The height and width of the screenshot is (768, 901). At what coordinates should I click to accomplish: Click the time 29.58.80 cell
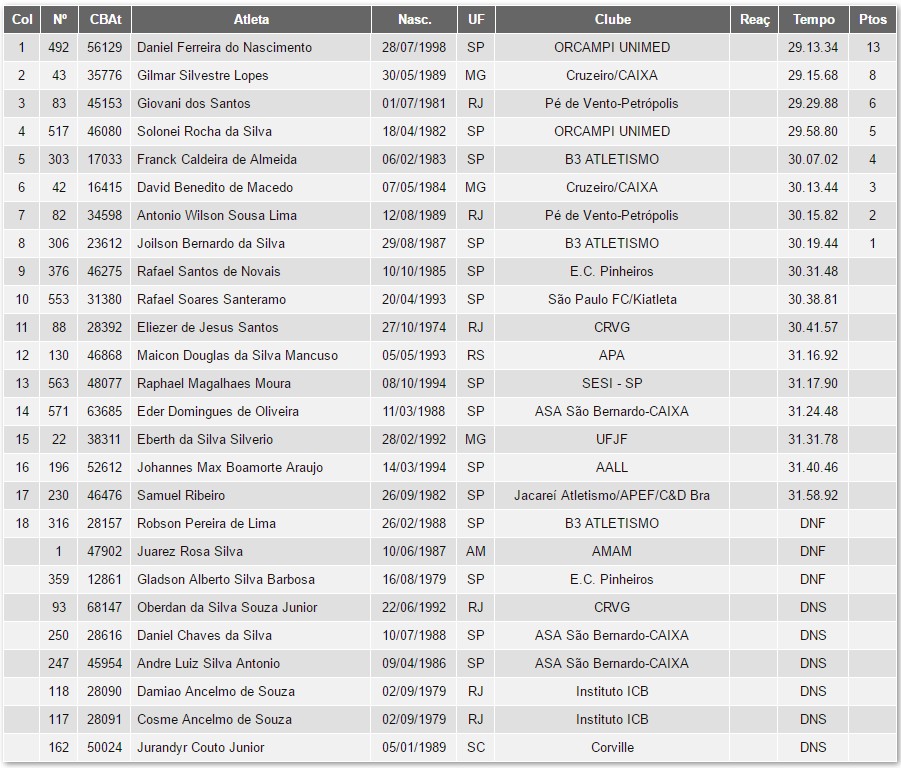click(x=812, y=131)
